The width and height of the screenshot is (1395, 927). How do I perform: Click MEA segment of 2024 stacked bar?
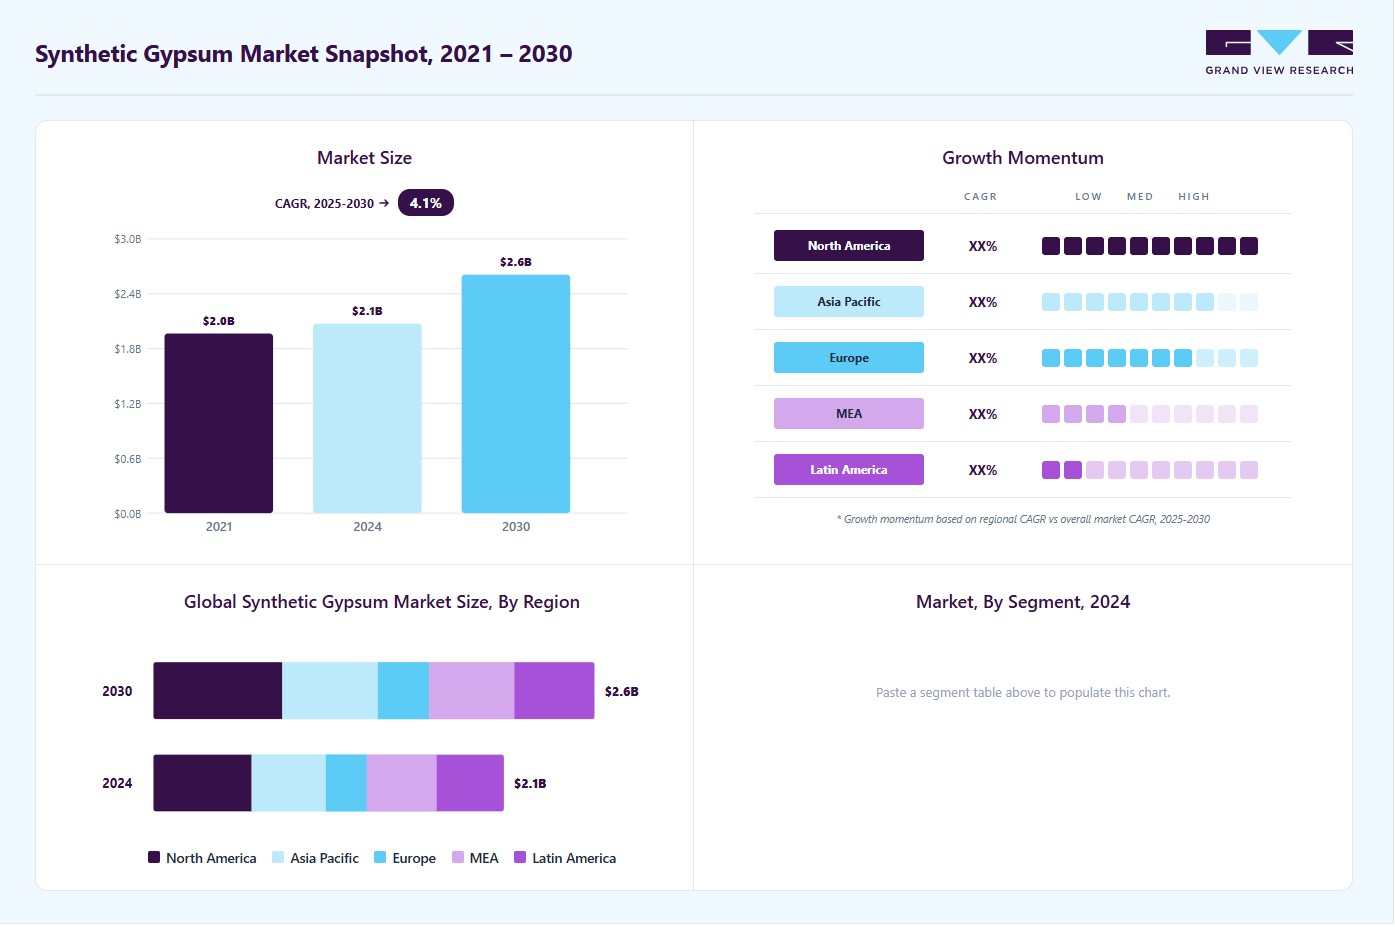click(402, 783)
